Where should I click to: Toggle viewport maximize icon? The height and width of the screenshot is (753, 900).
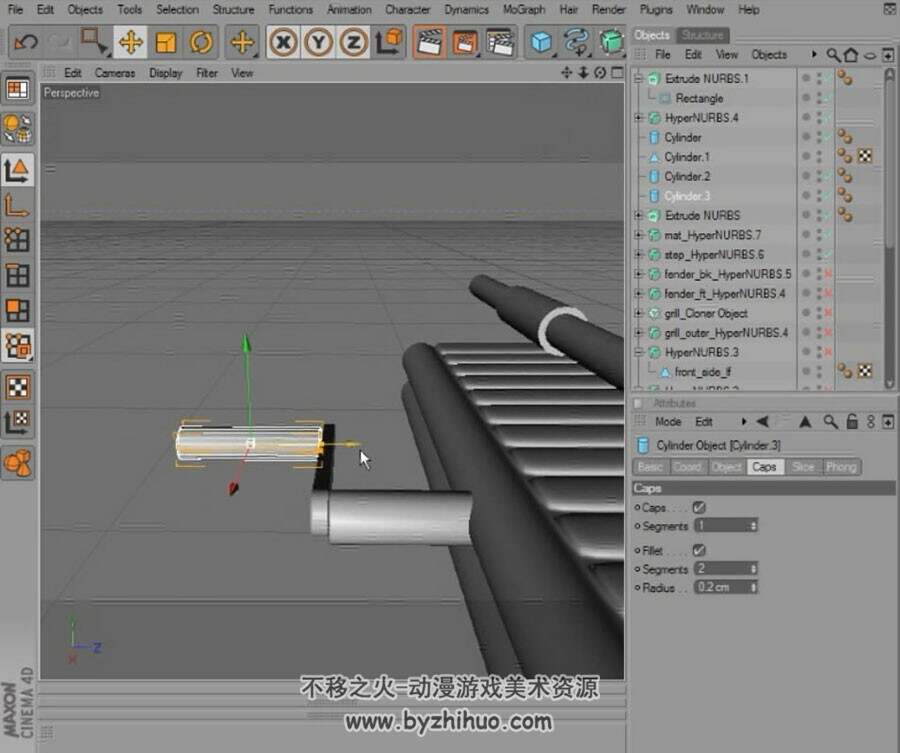618,72
